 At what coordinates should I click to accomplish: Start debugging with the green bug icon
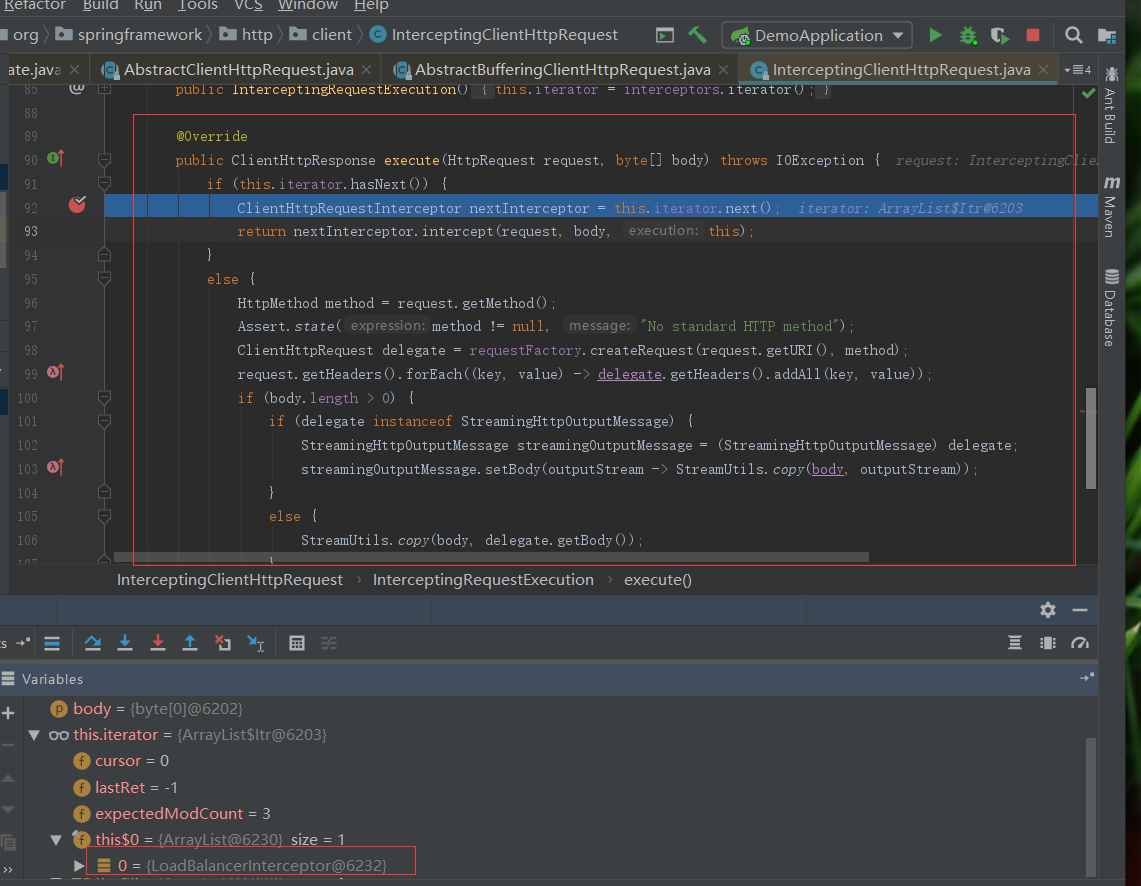(x=967, y=35)
